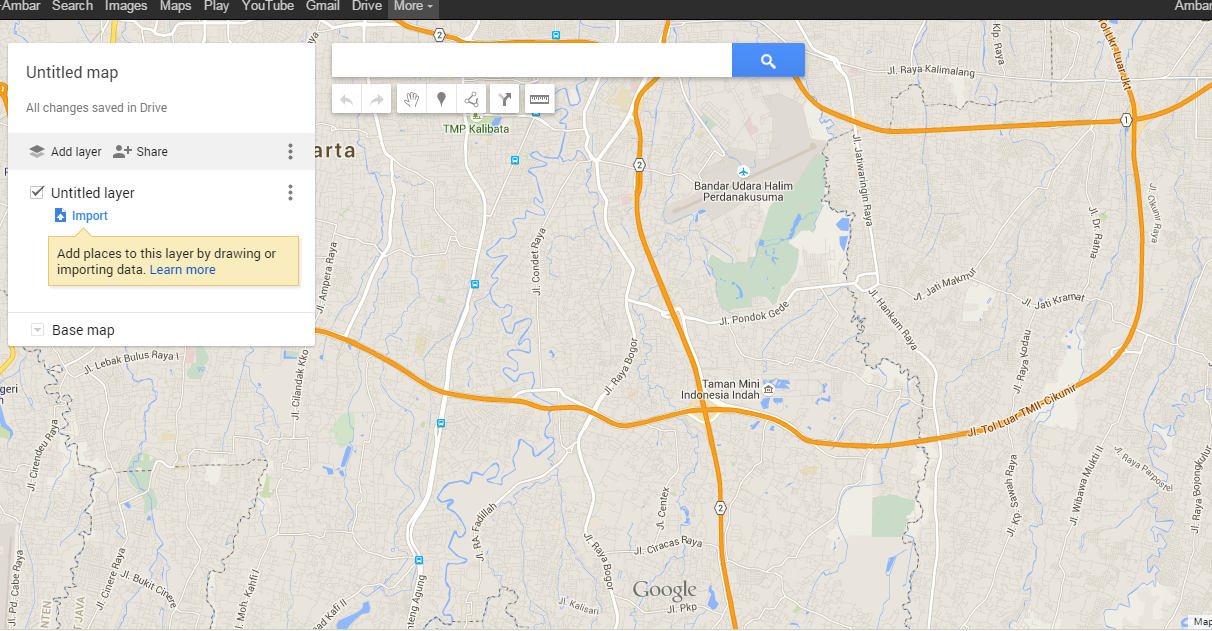Click the blue search magnifier button
1212x631 pixels.
click(768, 61)
